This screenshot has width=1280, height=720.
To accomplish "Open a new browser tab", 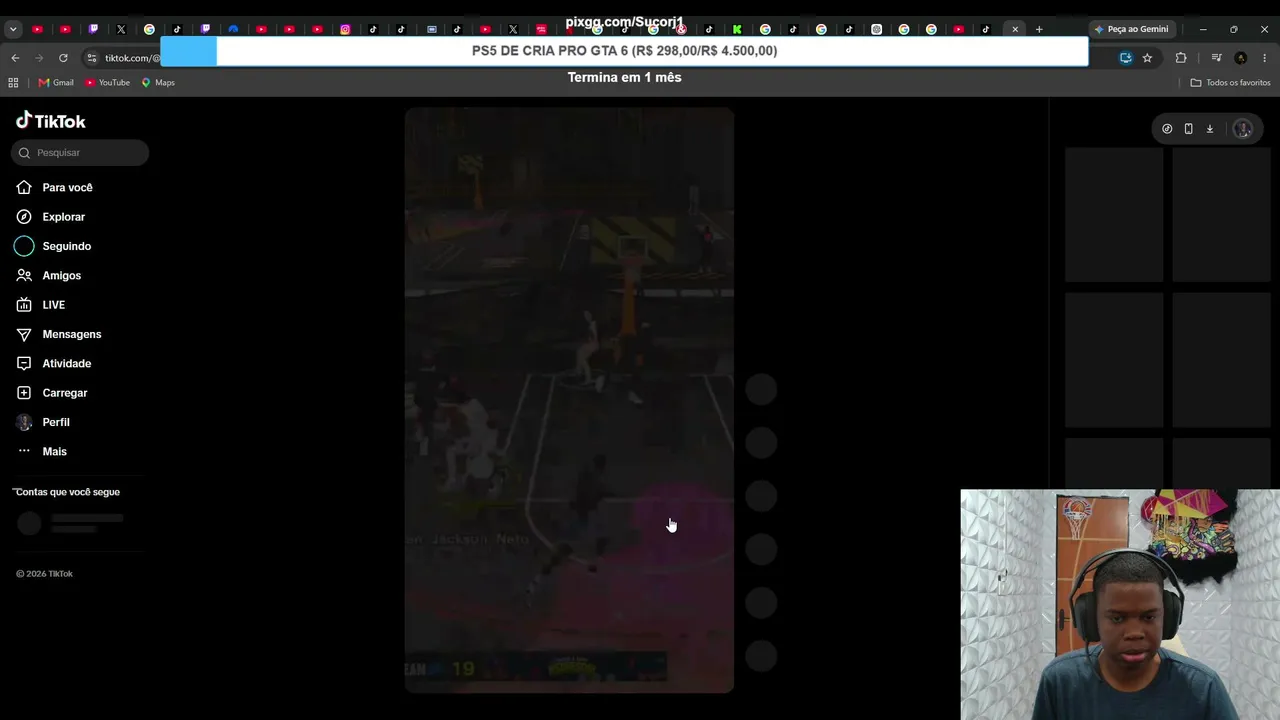I will click(1039, 29).
